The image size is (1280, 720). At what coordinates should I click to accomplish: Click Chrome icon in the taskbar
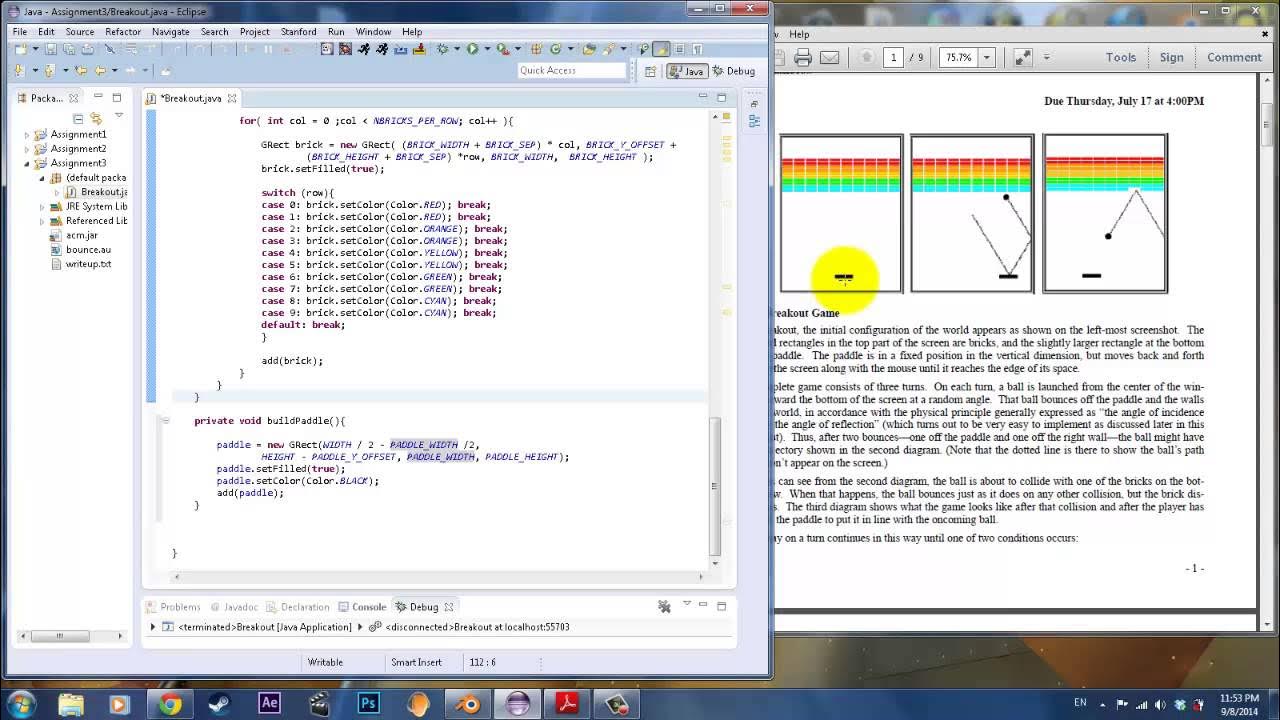170,703
